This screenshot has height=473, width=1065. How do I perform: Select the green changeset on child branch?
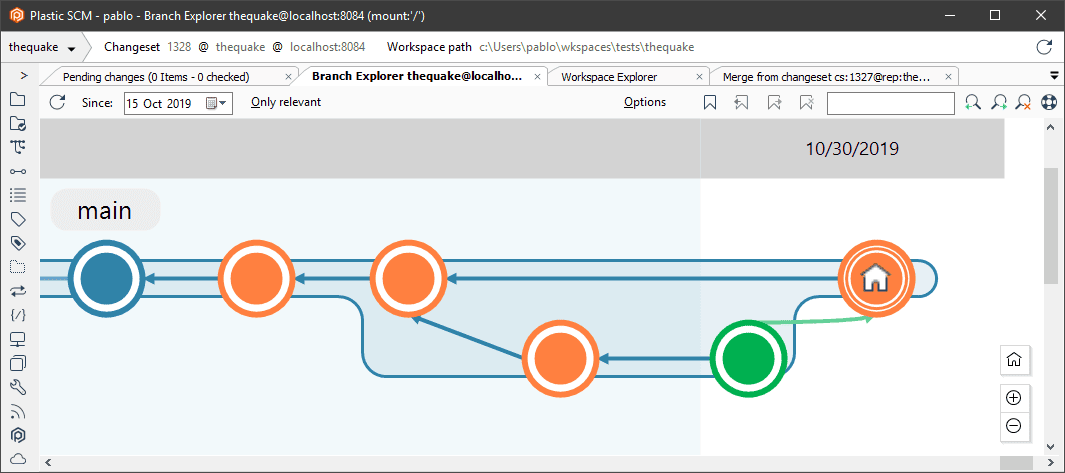748,358
